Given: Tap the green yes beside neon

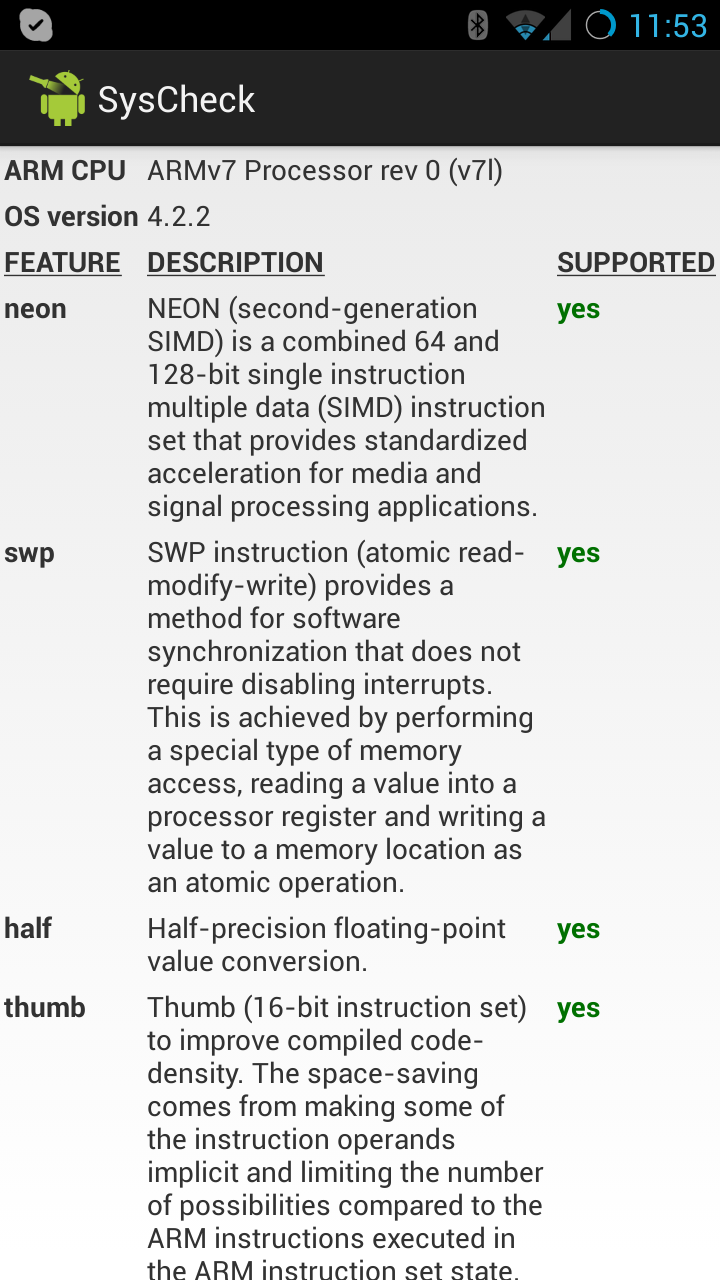Looking at the screenshot, I should [578, 309].
